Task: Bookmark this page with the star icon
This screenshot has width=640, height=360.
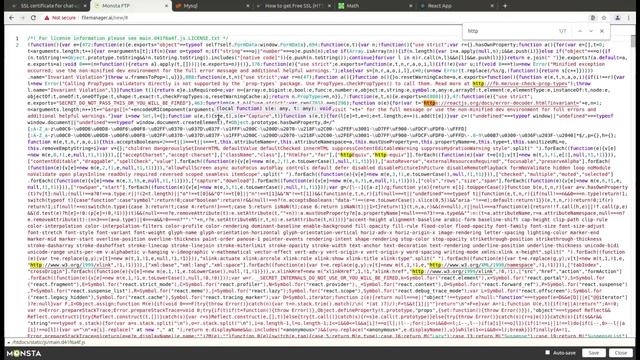Action: (604, 18)
